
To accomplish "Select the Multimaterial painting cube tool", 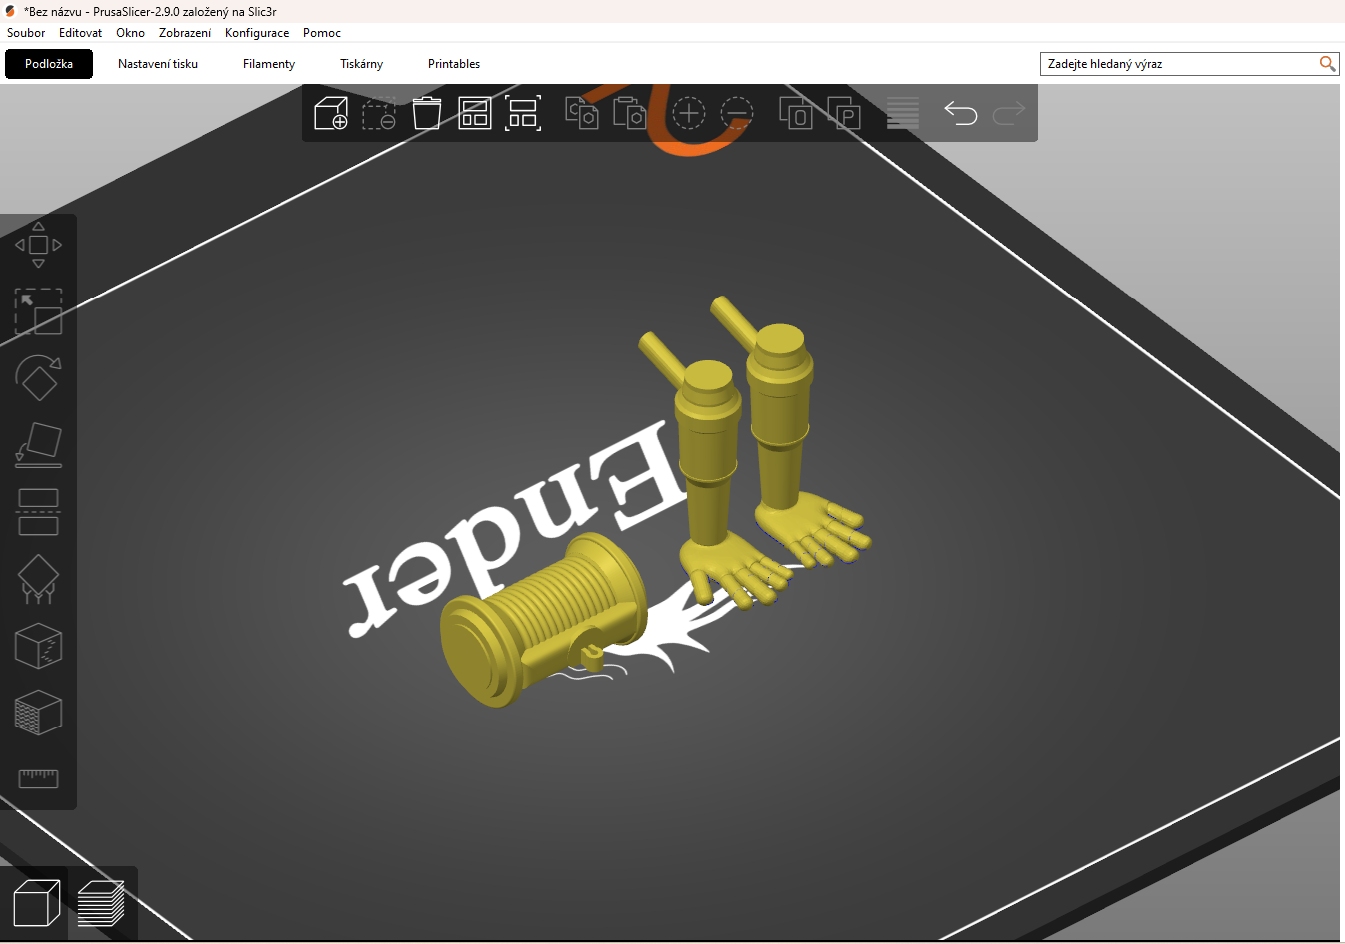I will [38, 712].
